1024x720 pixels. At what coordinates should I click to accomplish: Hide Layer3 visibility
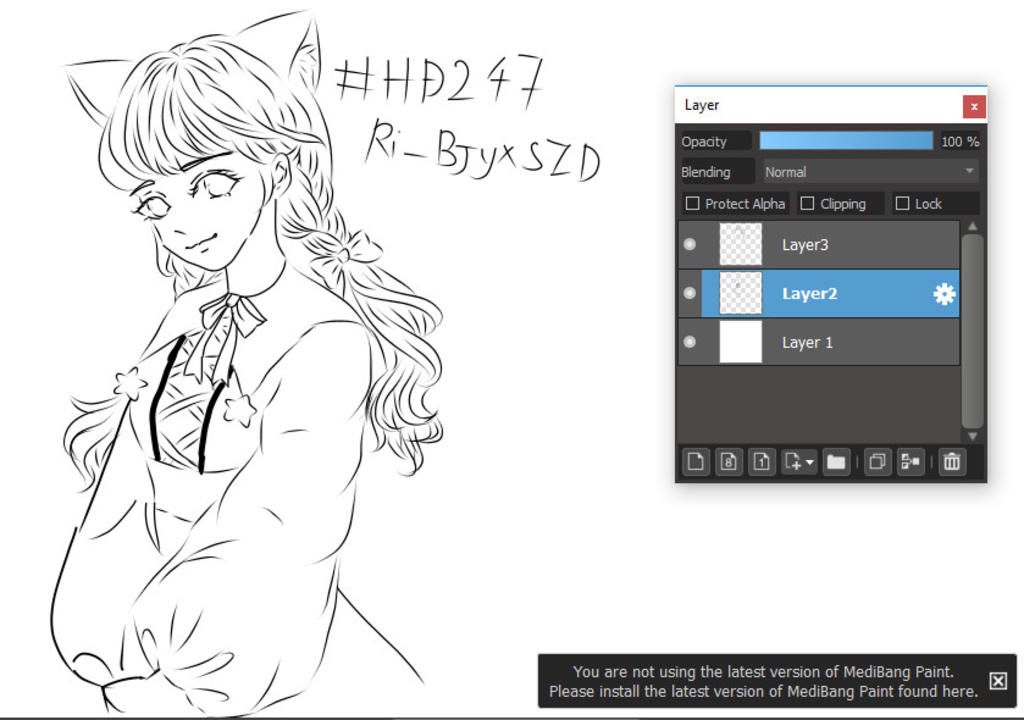coord(689,245)
